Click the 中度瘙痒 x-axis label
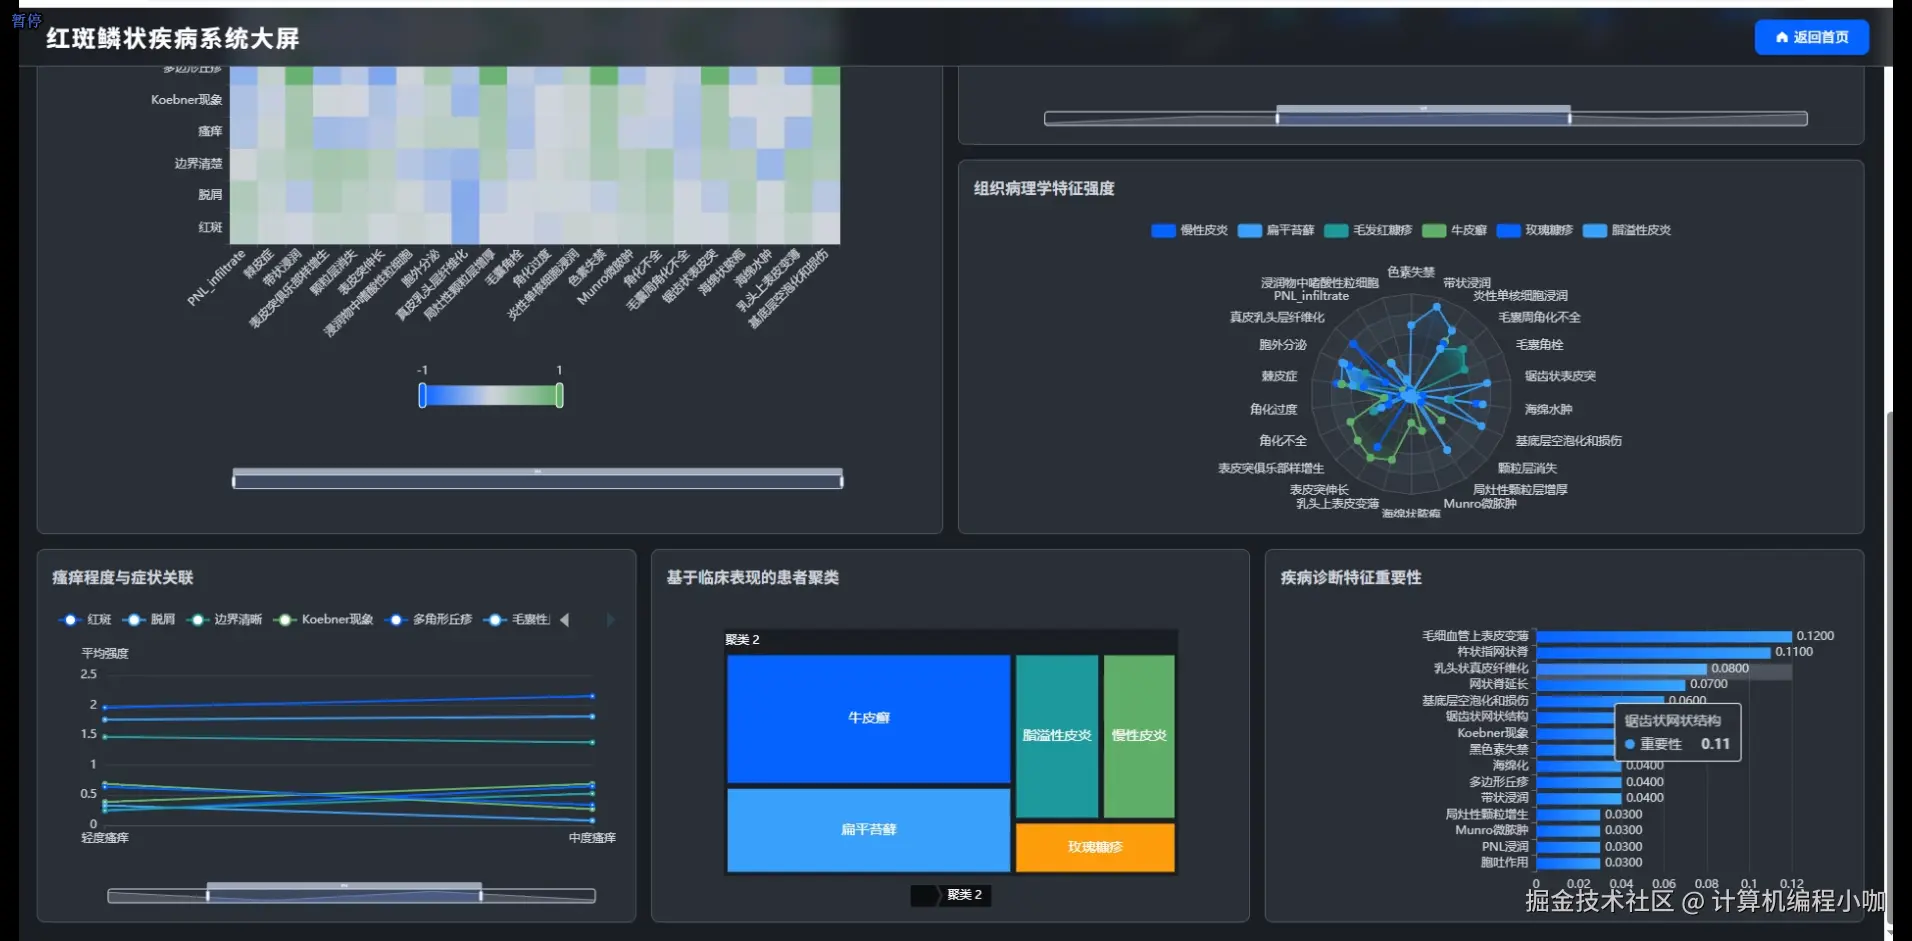 click(592, 838)
